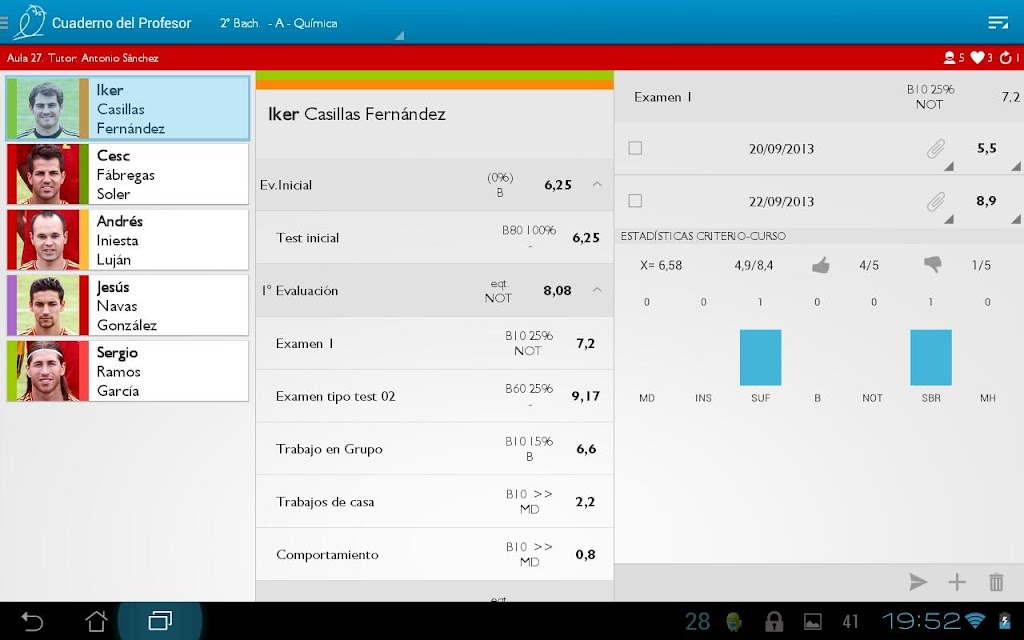Tap the students count icon in red bar
1024x640 pixels.
coord(949,57)
